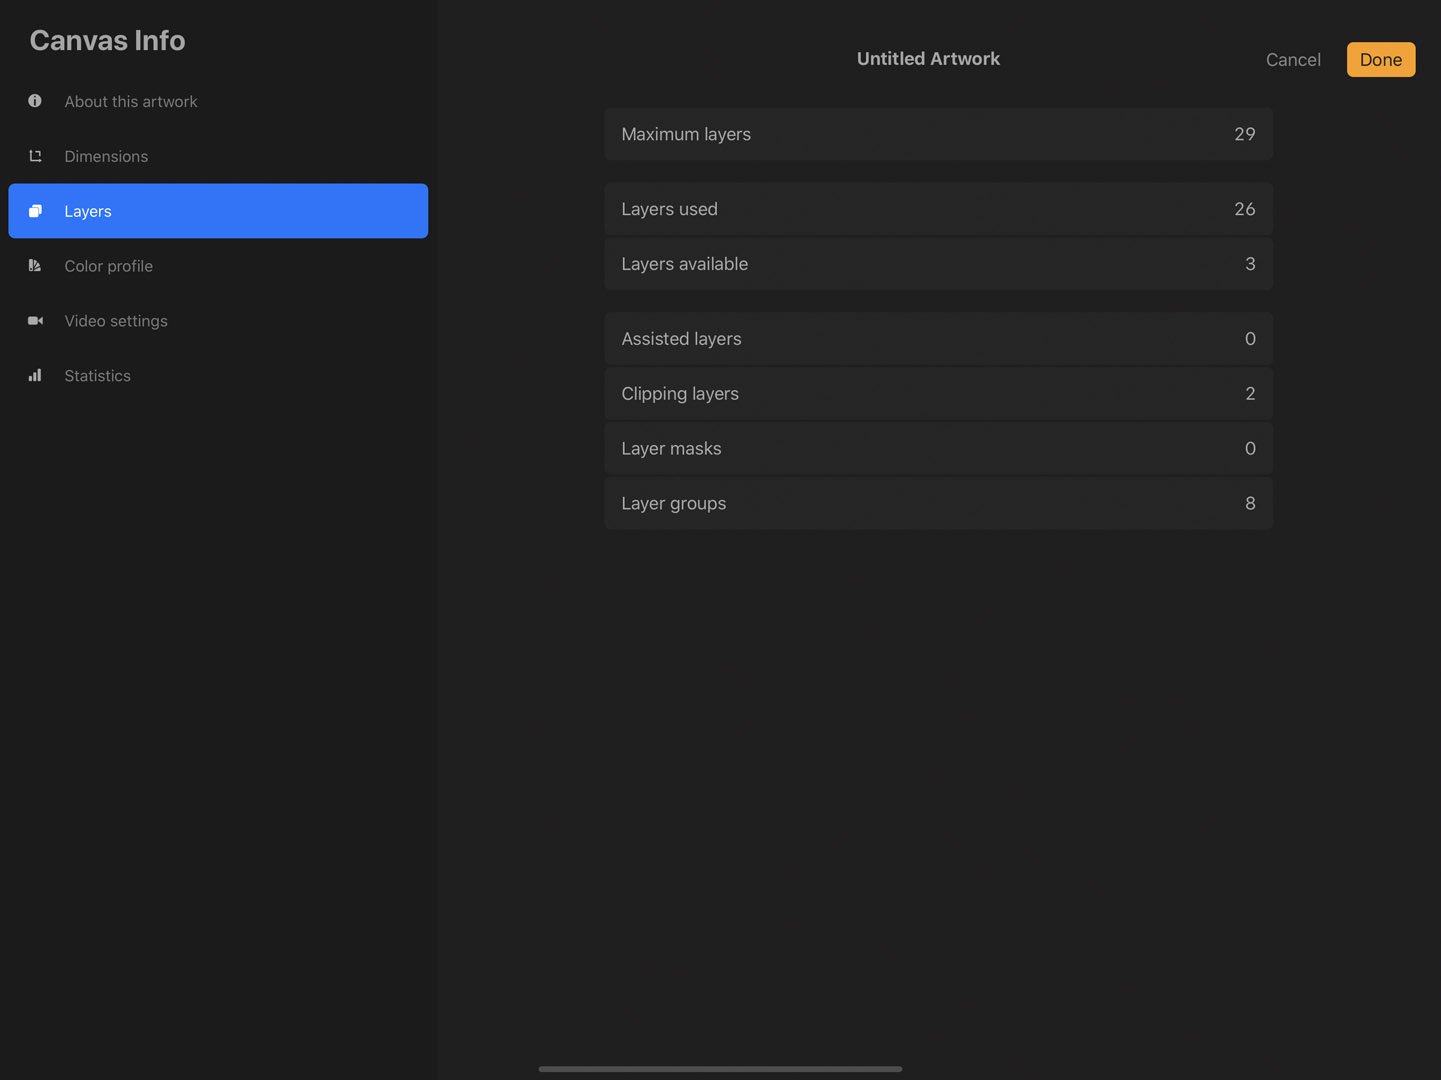
Task: Select the highlighted Layers section
Action: click(218, 211)
